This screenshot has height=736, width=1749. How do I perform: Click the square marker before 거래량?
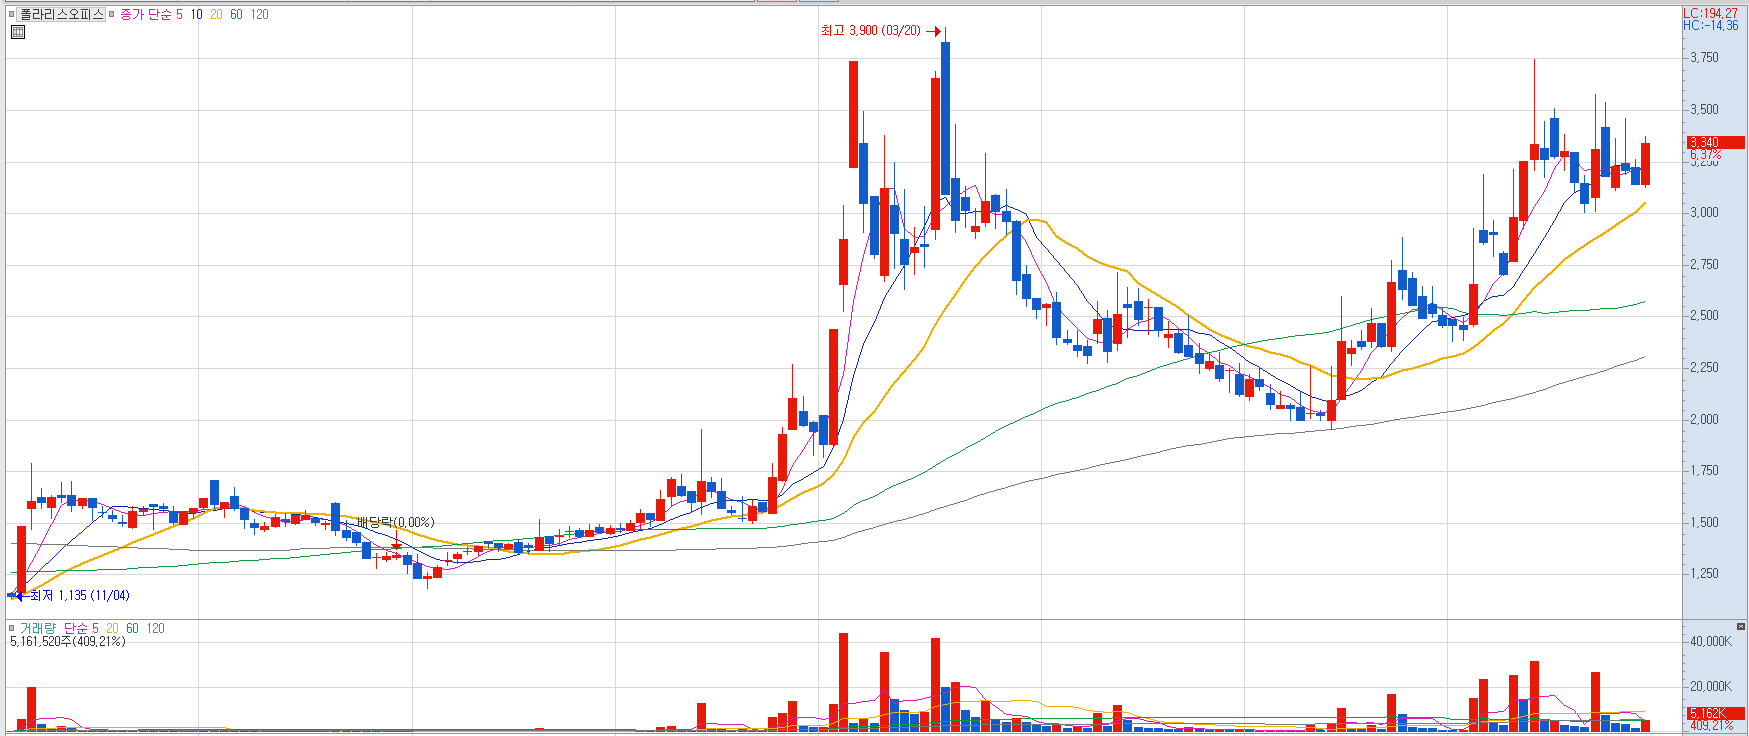(x=11, y=628)
